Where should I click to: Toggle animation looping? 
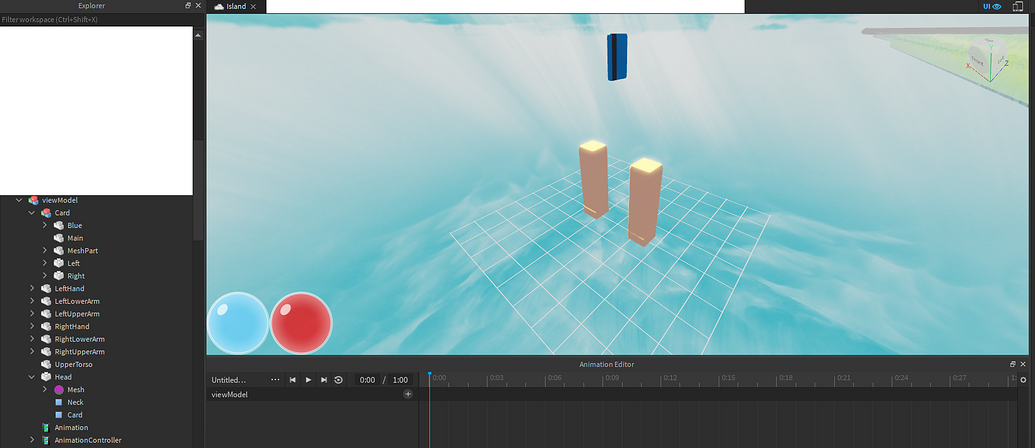pos(339,380)
